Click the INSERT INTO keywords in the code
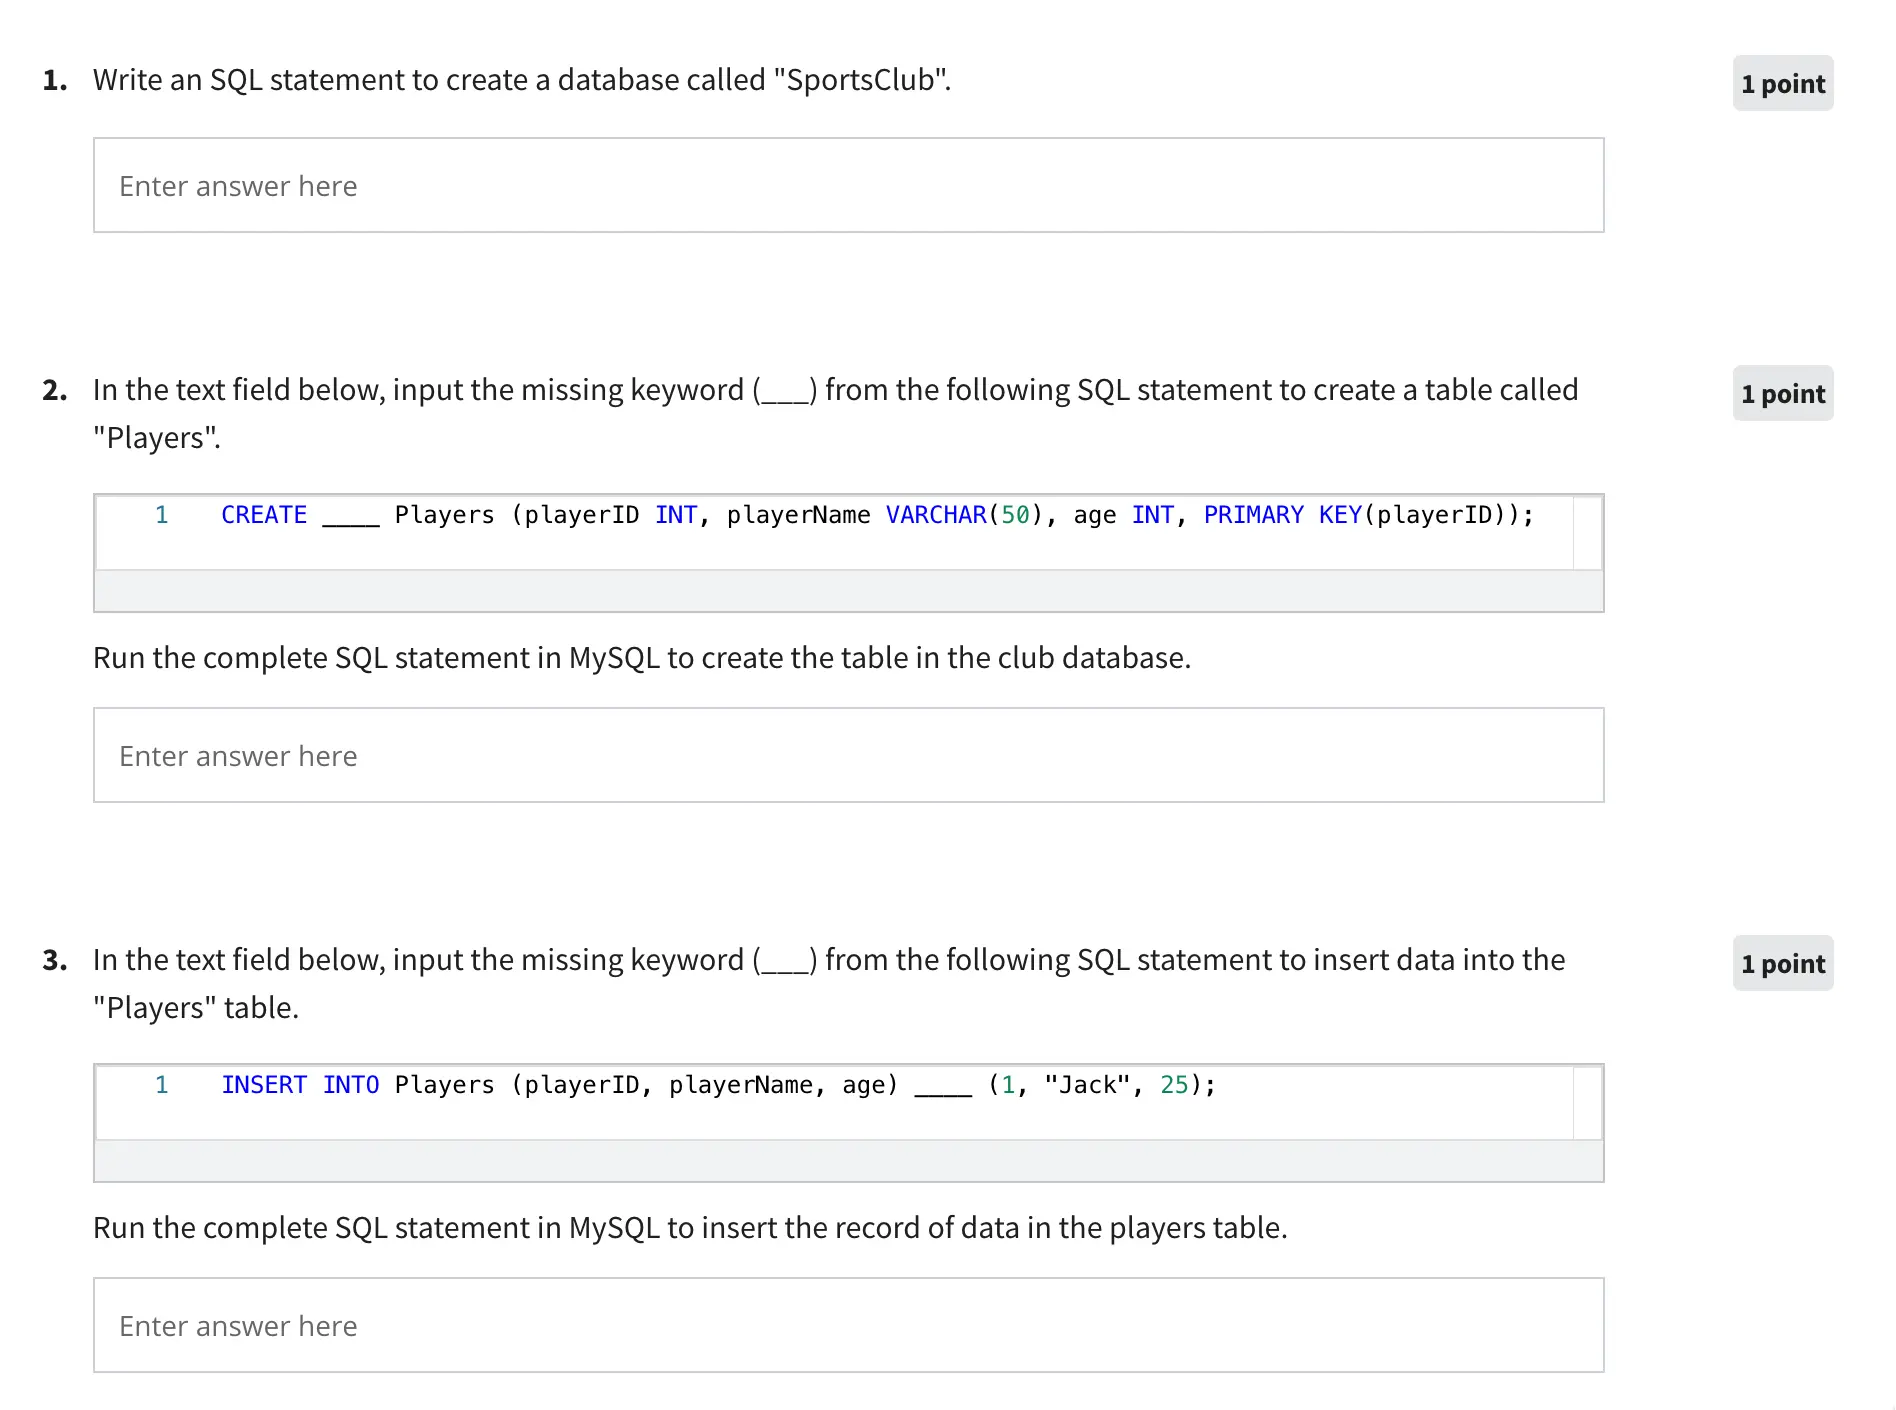This screenshot has width=1896, height=1410. (300, 1085)
